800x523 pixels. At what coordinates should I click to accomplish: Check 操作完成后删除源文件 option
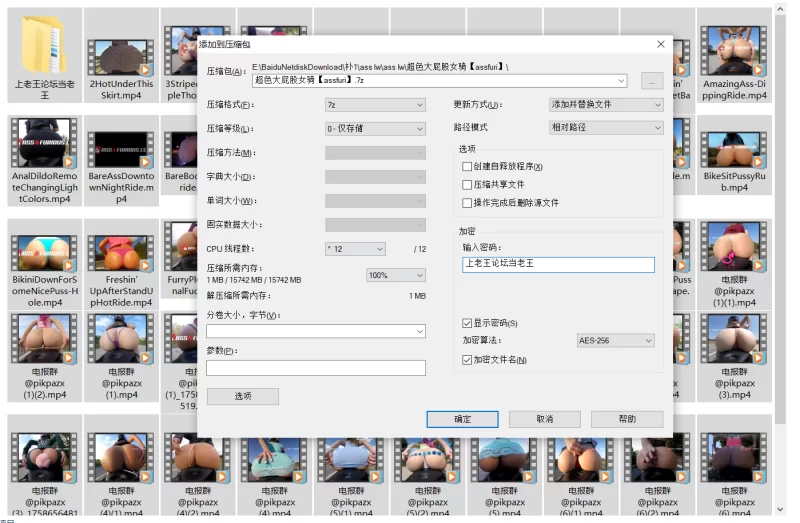pos(467,203)
